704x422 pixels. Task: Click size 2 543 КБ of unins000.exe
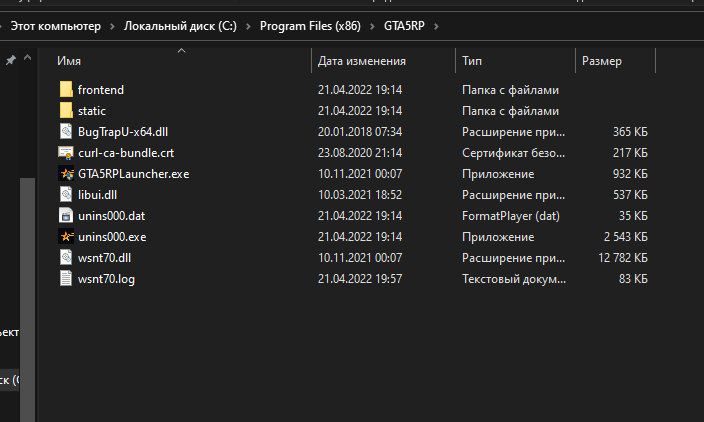(x=626, y=237)
